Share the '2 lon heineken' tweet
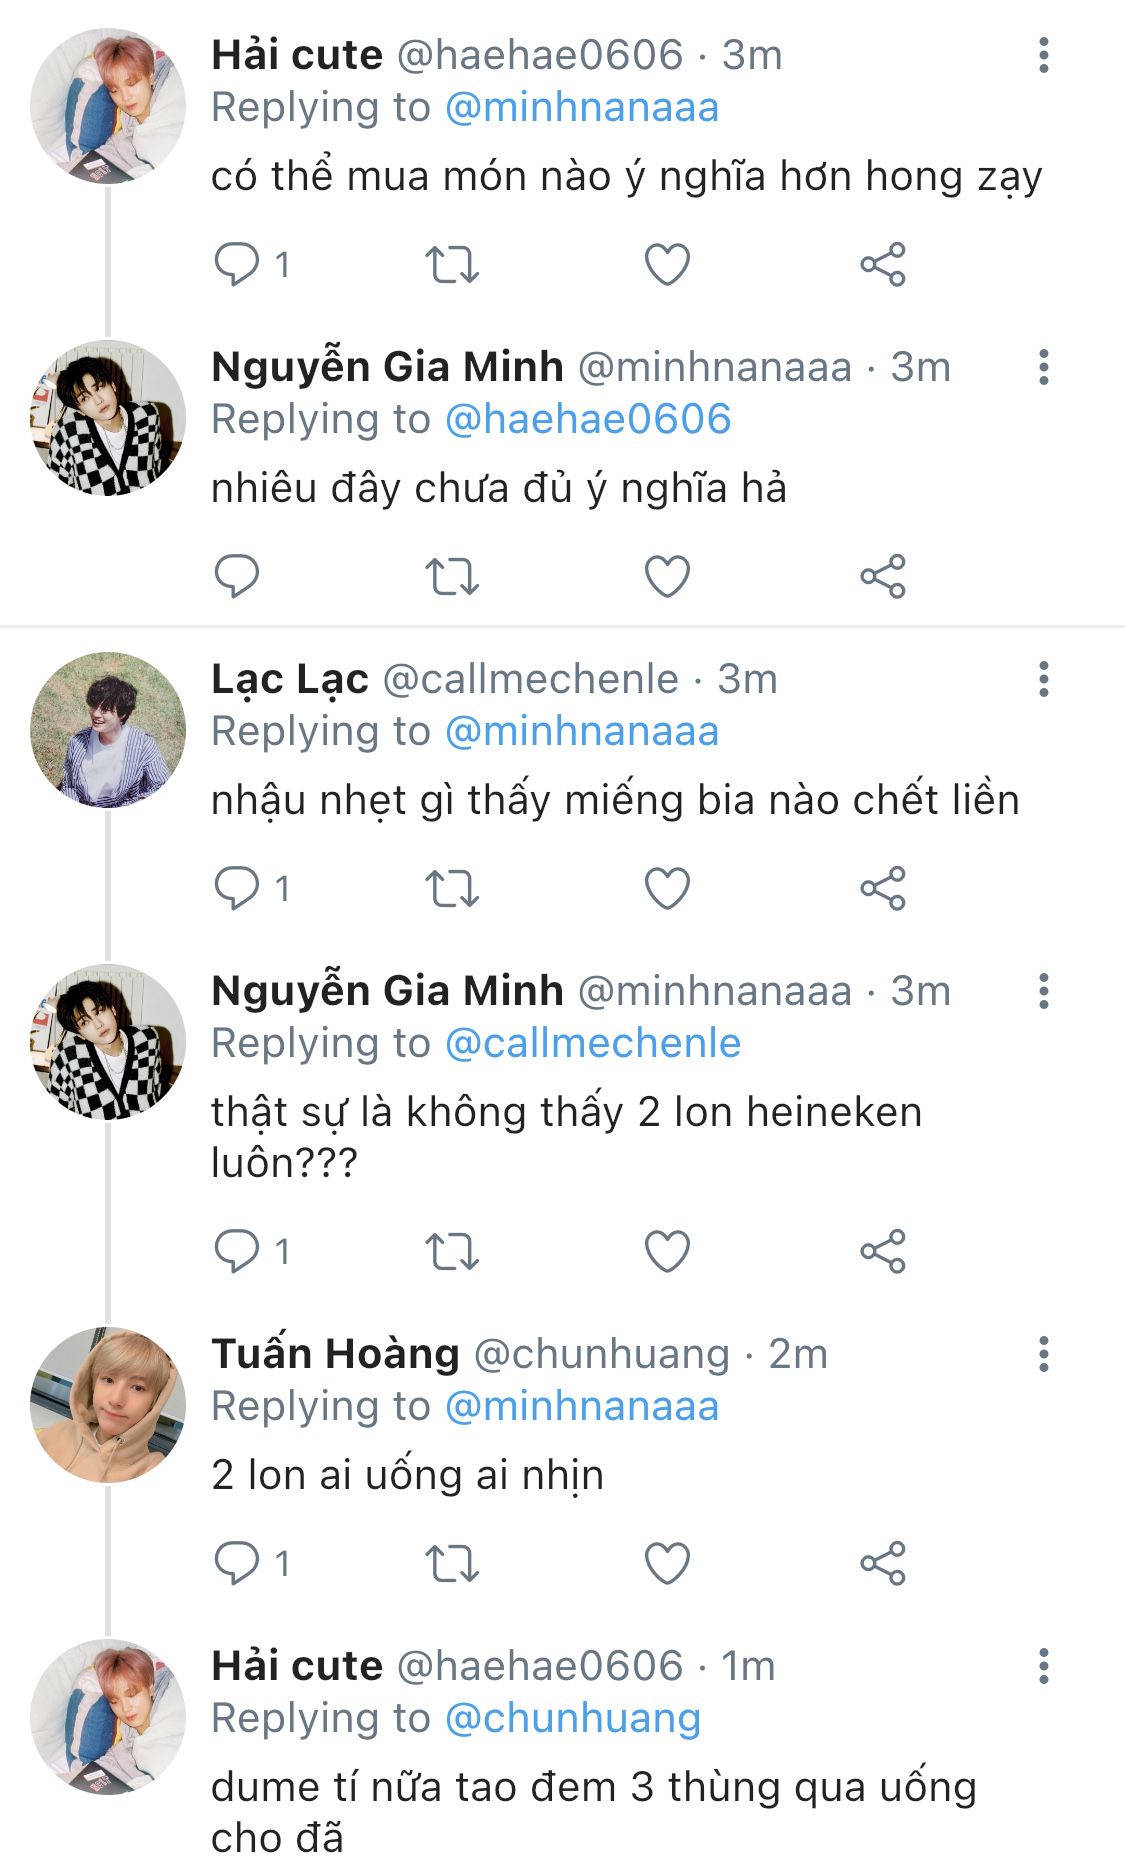The width and height of the screenshot is (1125, 1864). click(x=882, y=1252)
